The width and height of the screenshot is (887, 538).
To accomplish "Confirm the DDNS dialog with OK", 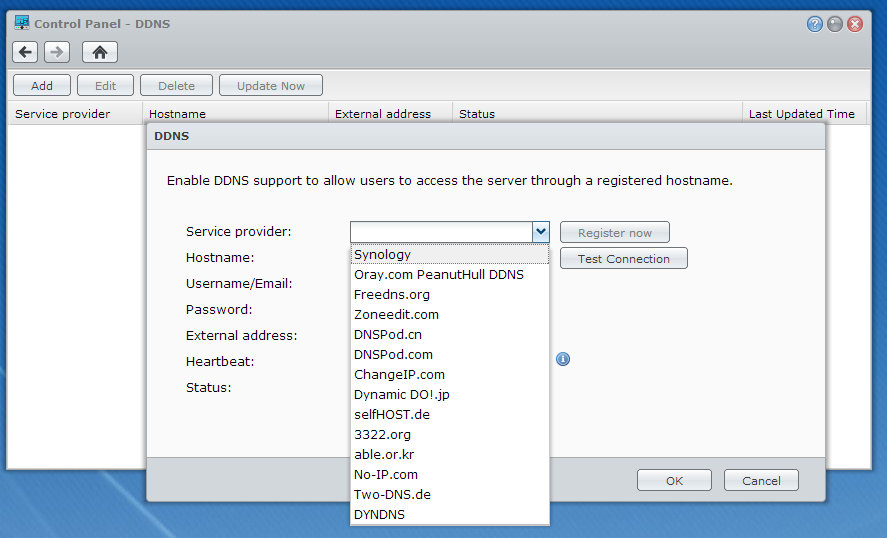I will pyautogui.click(x=674, y=480).
